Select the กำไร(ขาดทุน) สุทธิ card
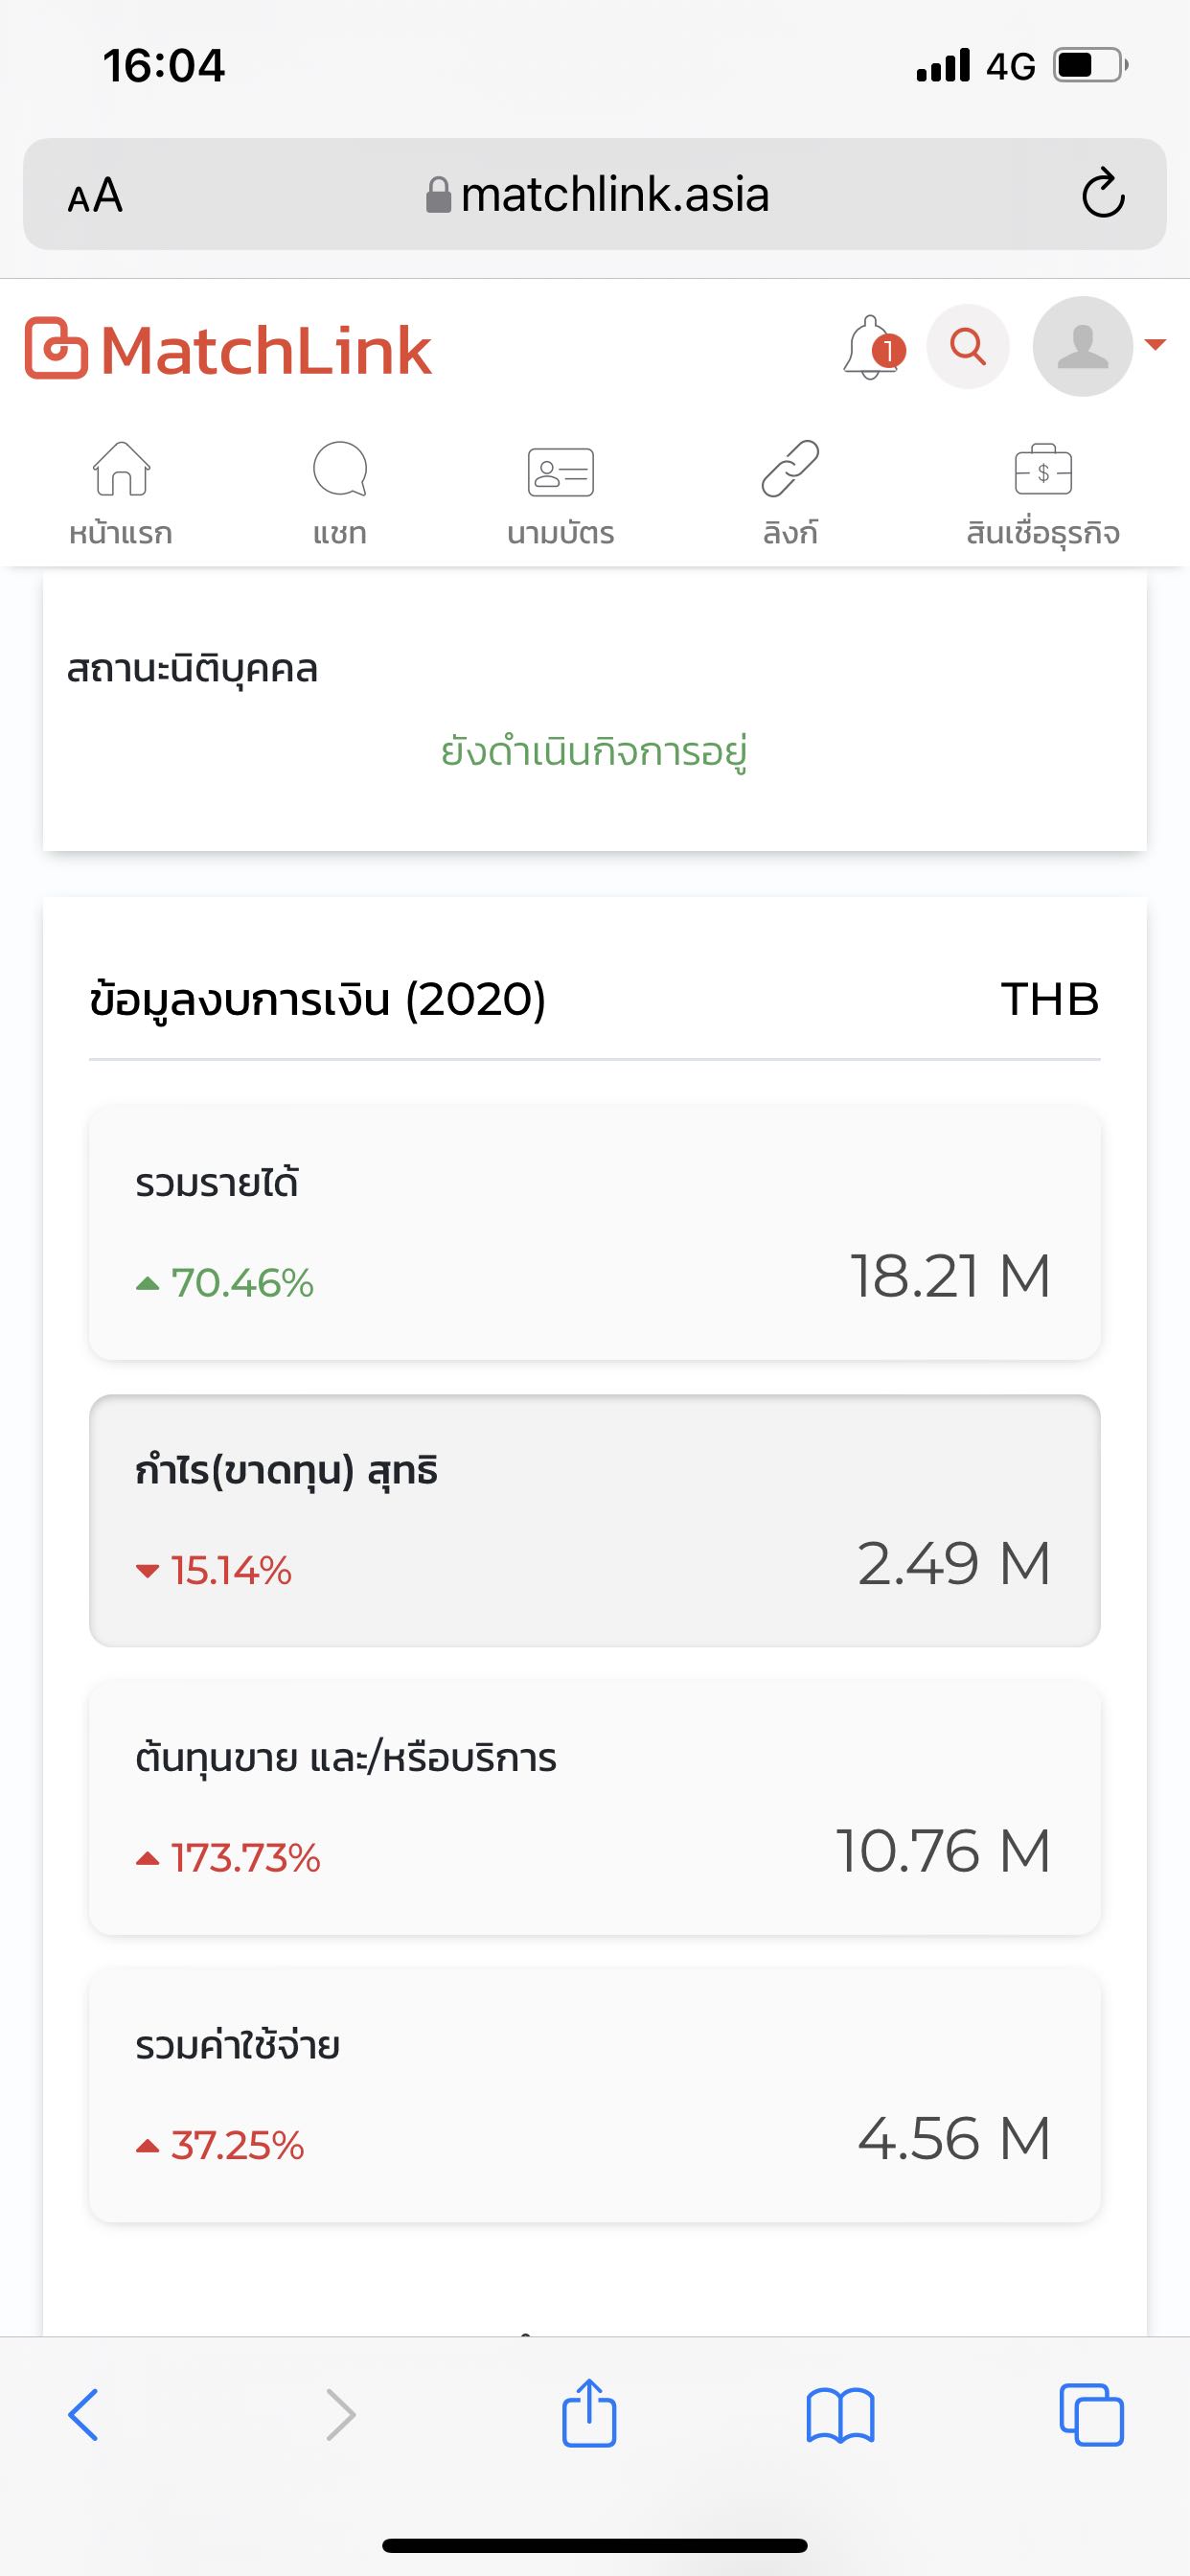The image size is (1190, 2576). coord(594,1520)
